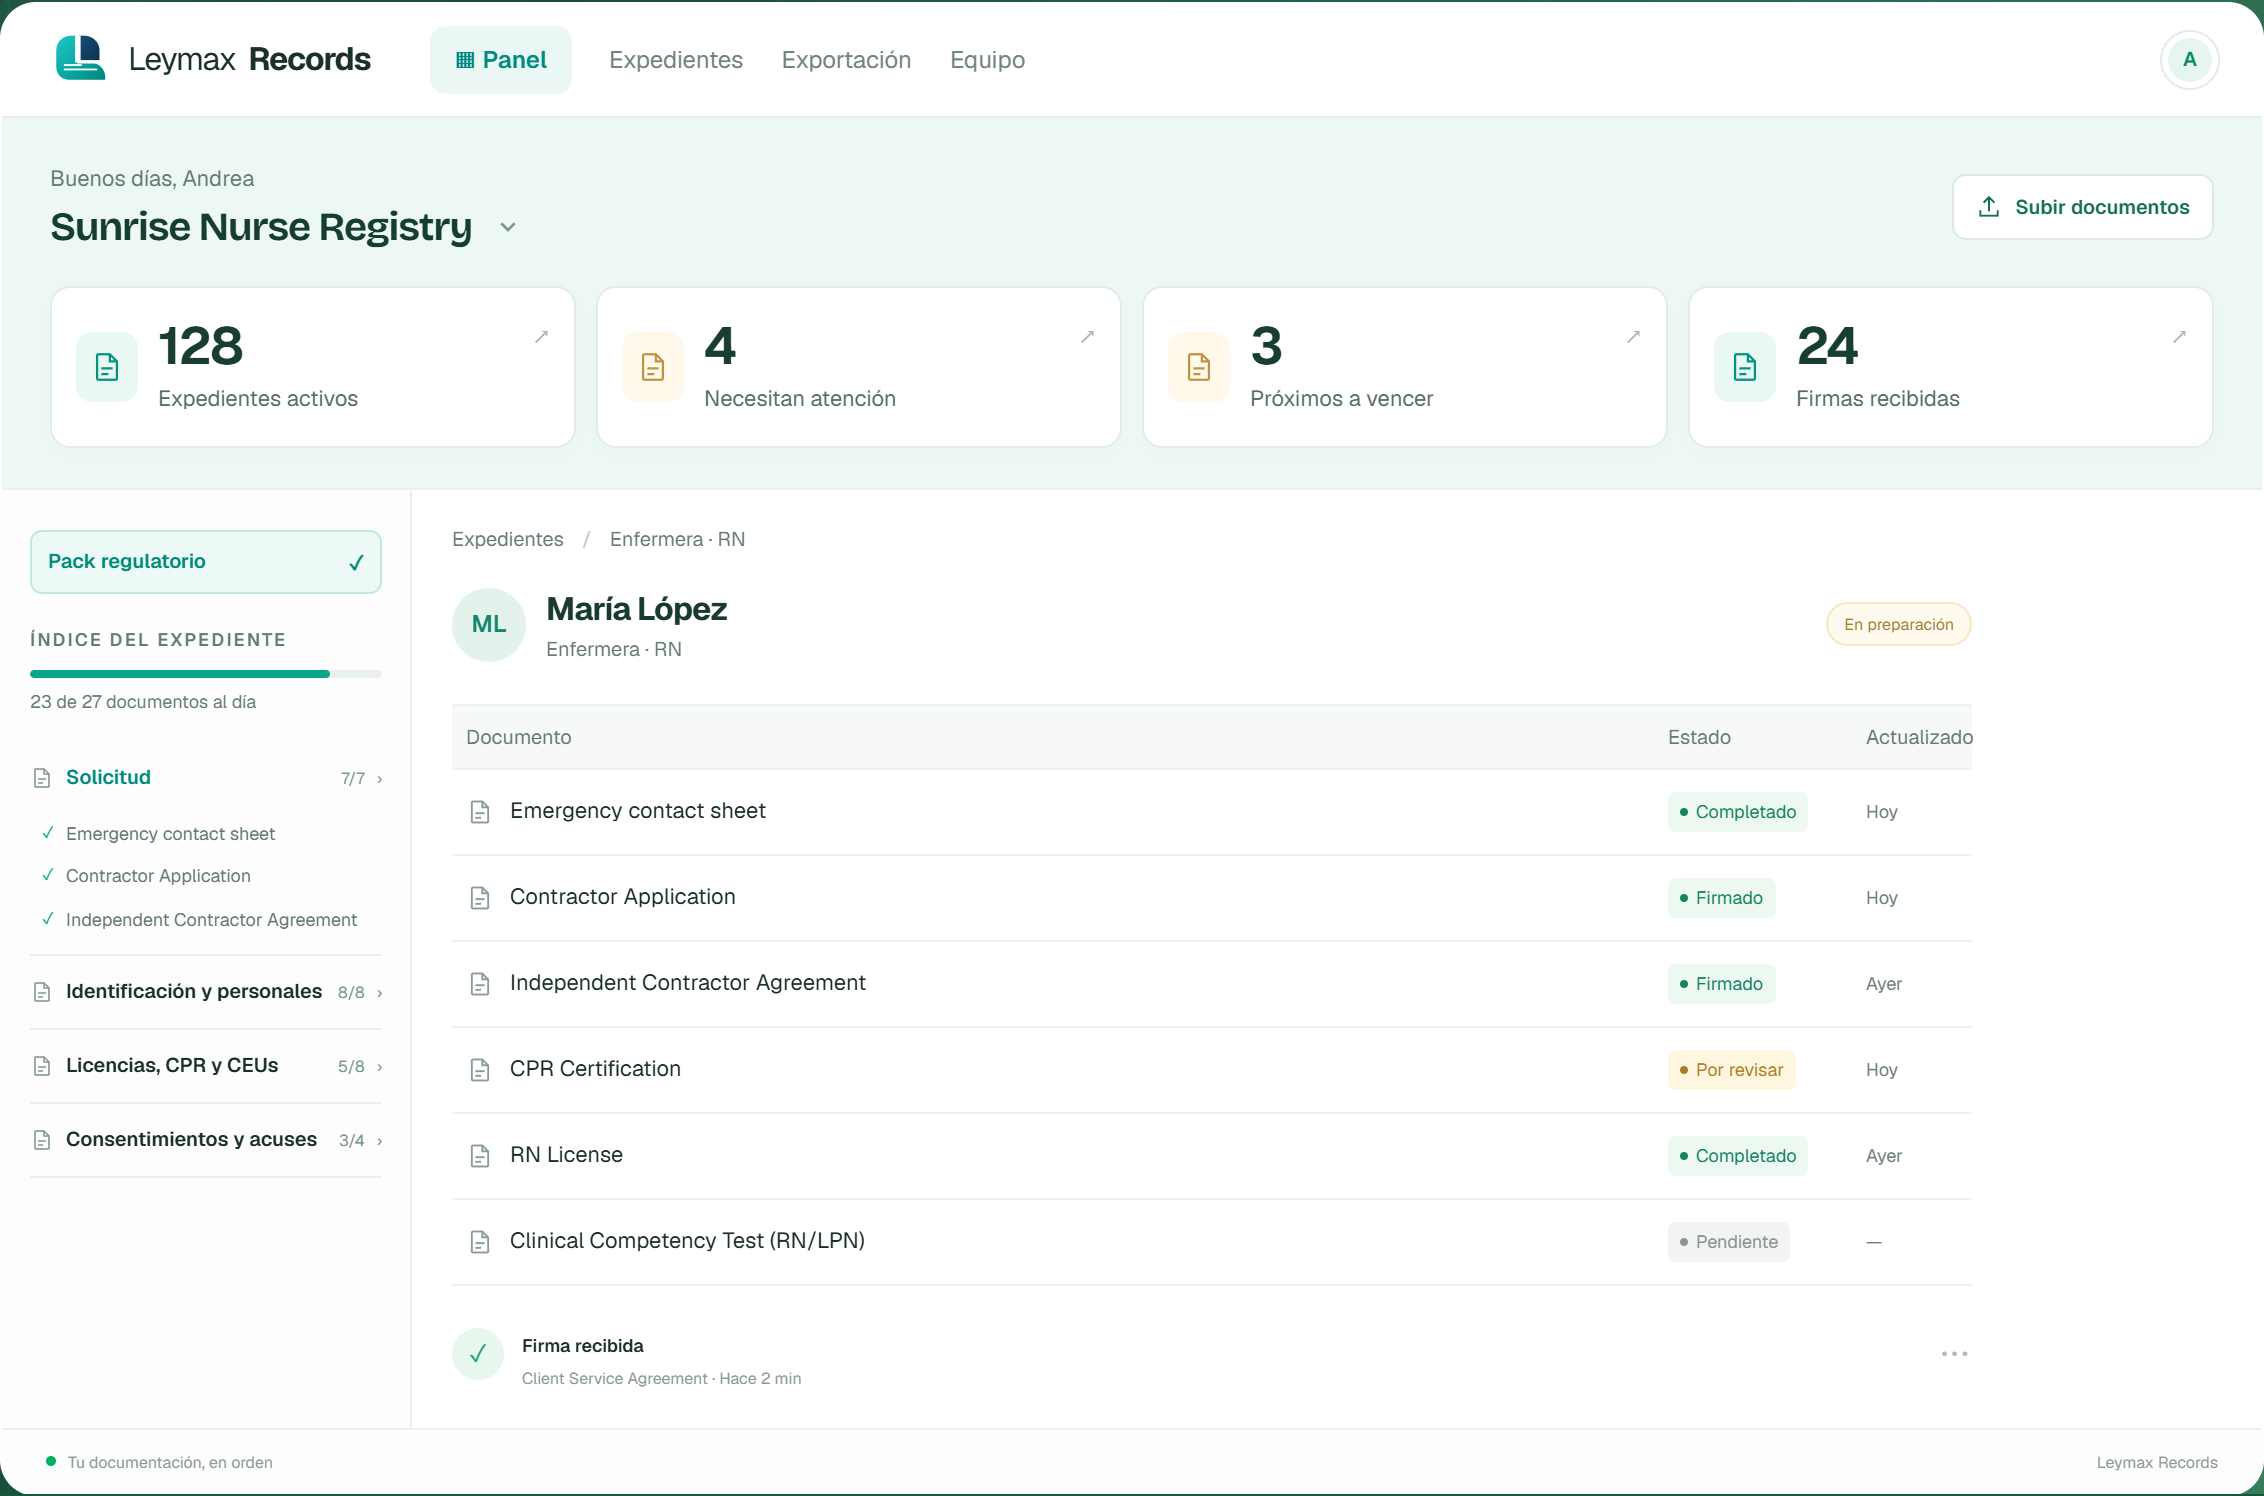Screen dimensions: 2264x1496
Task: Click the Enfermera · RN breadcrumb
Action: [677, 539]
